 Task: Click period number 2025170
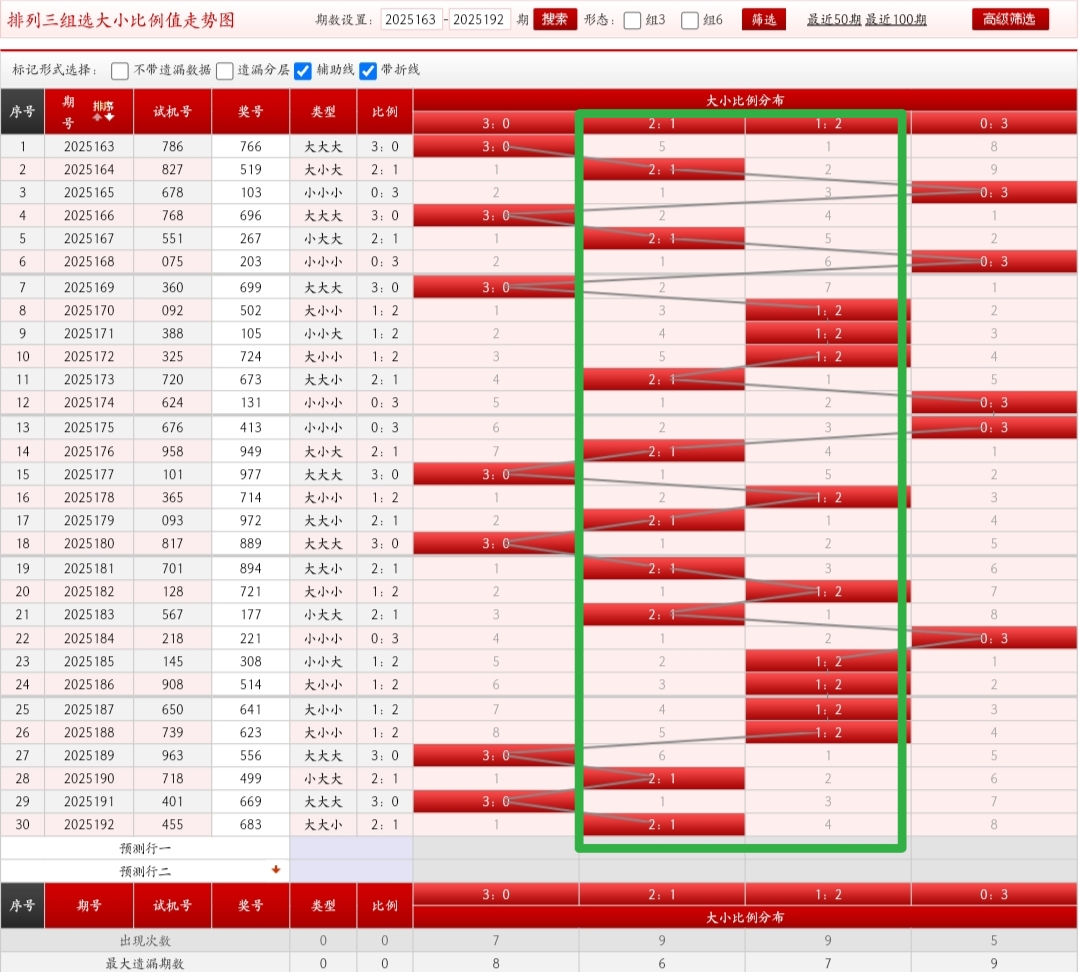coord(89,310)
